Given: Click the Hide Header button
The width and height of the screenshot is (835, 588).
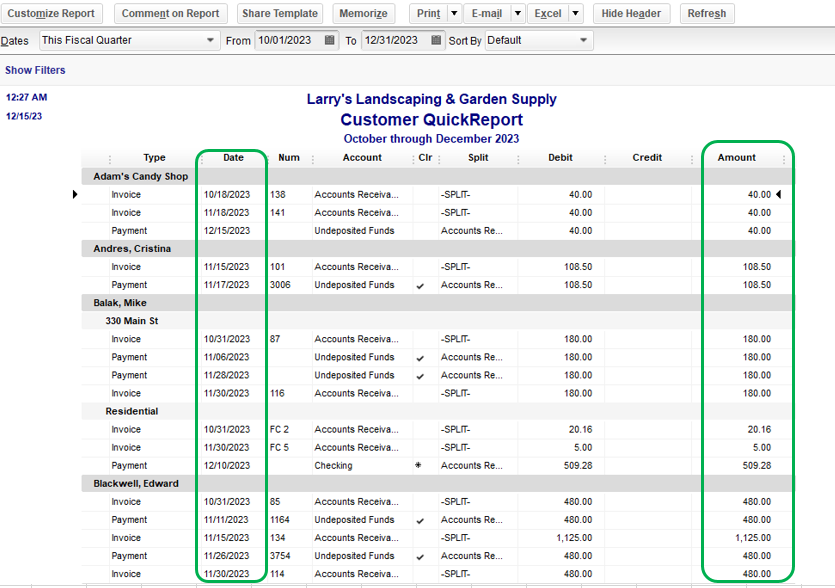Looking at the screenshot, I should click(x=632, y=13).
